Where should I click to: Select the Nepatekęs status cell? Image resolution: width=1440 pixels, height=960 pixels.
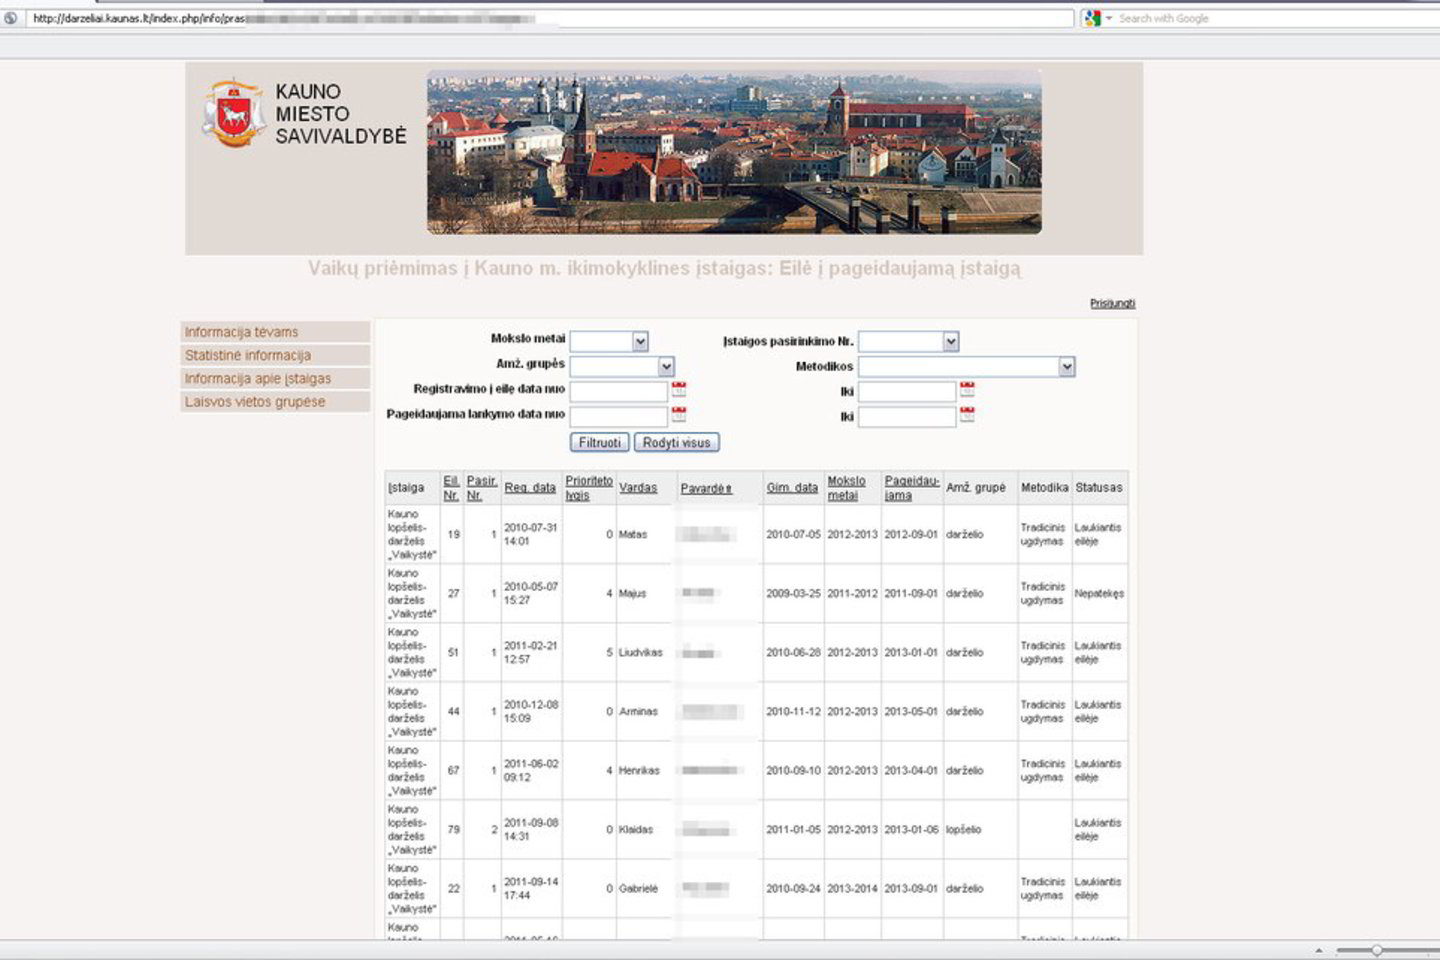(1099, 593)
